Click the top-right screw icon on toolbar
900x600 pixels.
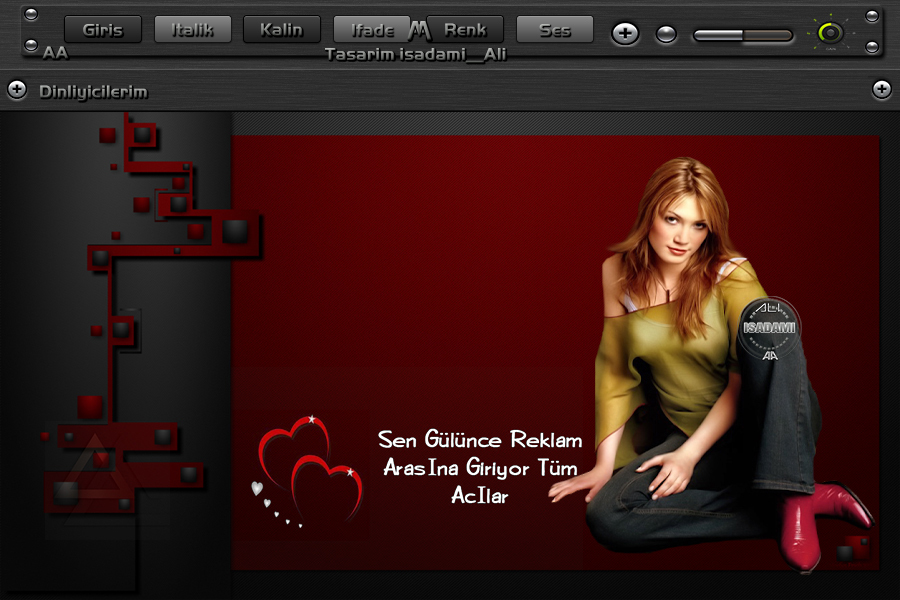(x=872, y=16)
